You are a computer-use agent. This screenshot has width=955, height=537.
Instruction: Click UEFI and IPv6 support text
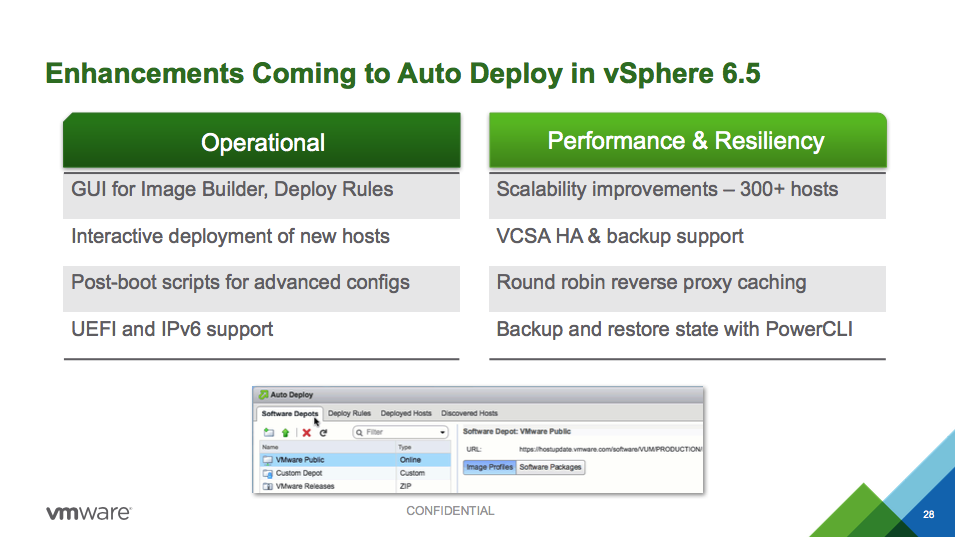(172, 329)
